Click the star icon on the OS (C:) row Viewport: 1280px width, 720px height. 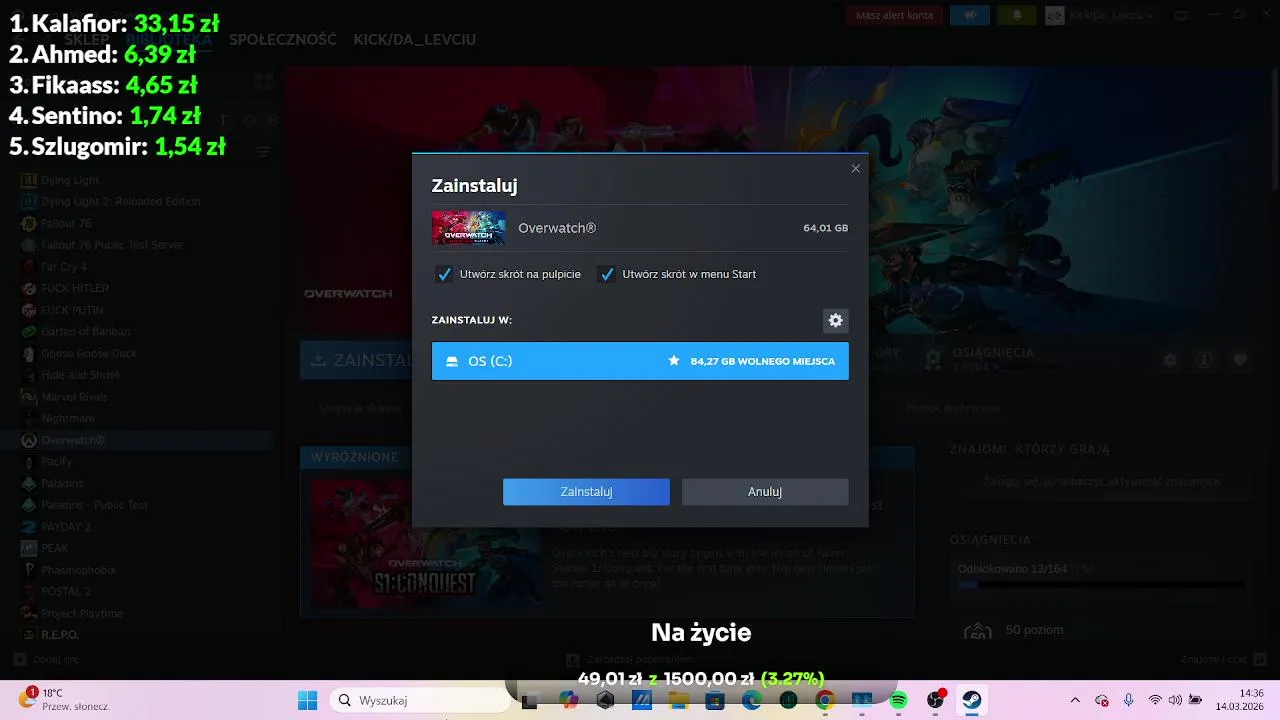(674, 361)
